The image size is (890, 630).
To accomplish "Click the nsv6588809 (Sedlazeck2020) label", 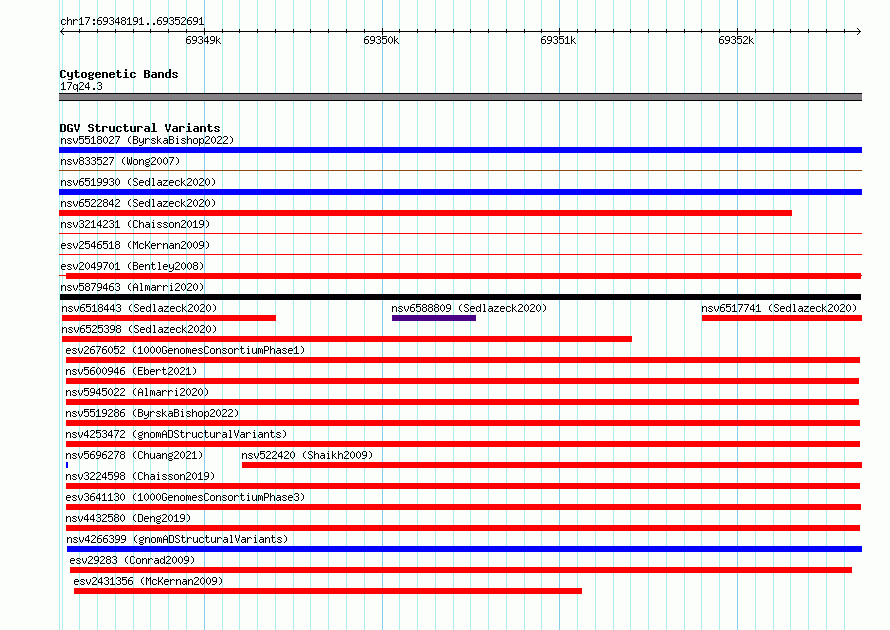I will click(x=469, y=308).
